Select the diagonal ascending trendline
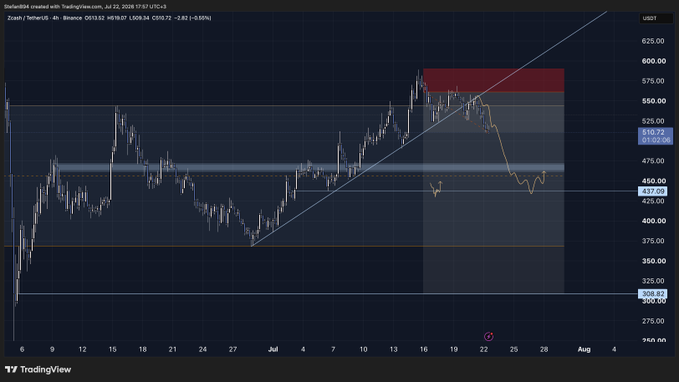 tap(429, 129)
